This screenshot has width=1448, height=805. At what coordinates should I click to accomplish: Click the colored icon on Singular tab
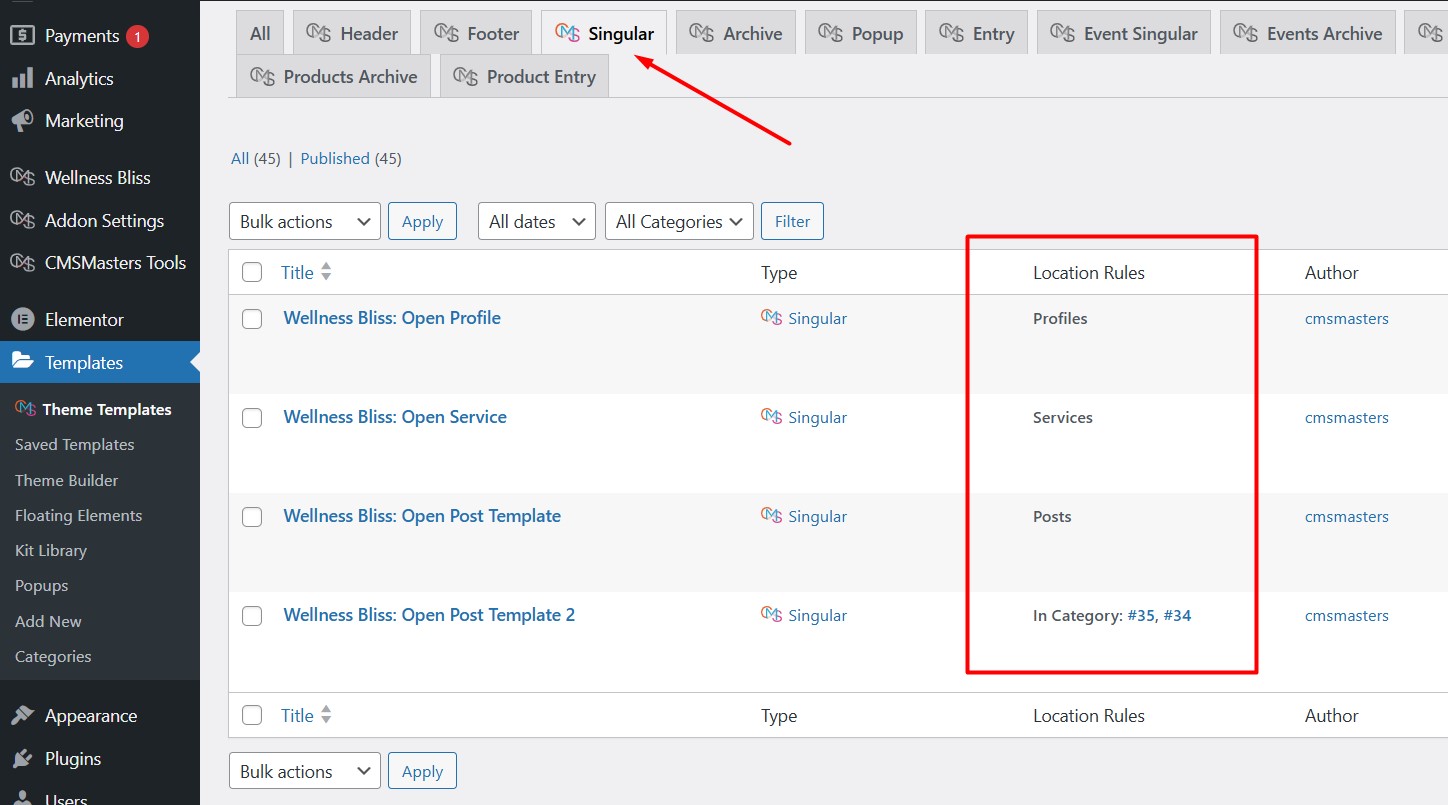pyautogui.click(x=567, y=33)
